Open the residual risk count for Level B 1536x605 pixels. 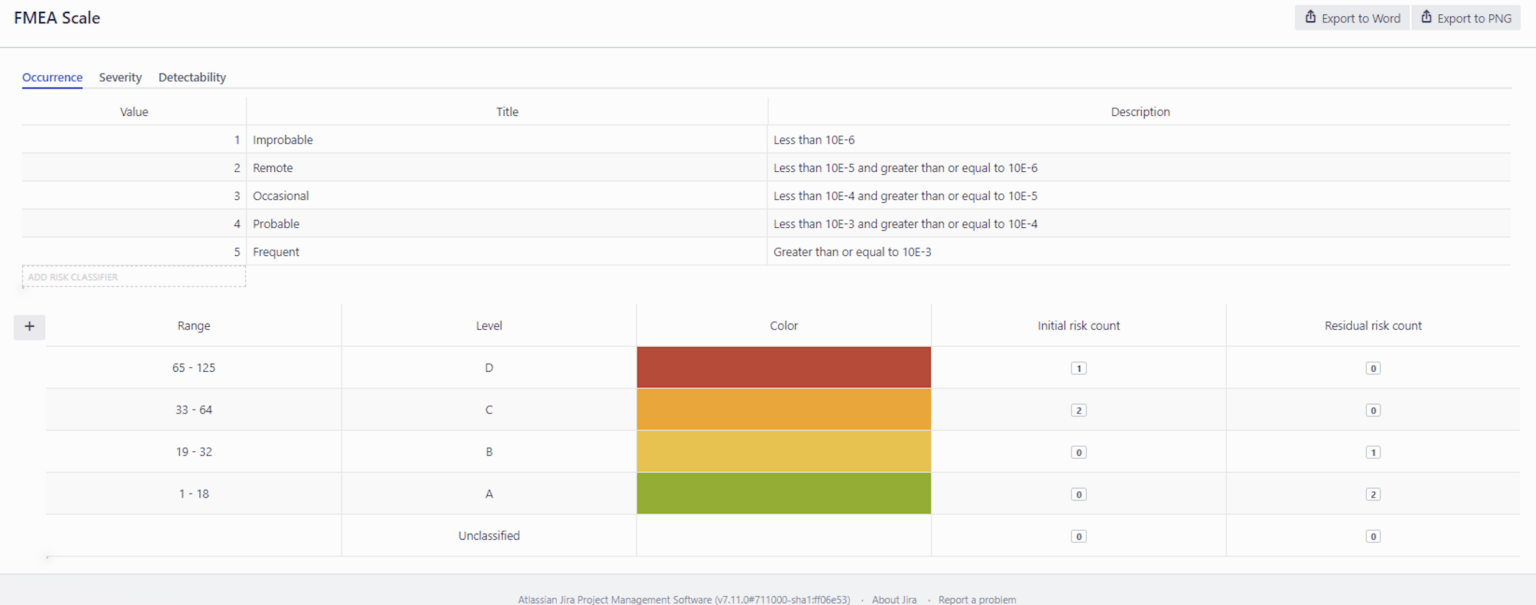coord(1373,451)
